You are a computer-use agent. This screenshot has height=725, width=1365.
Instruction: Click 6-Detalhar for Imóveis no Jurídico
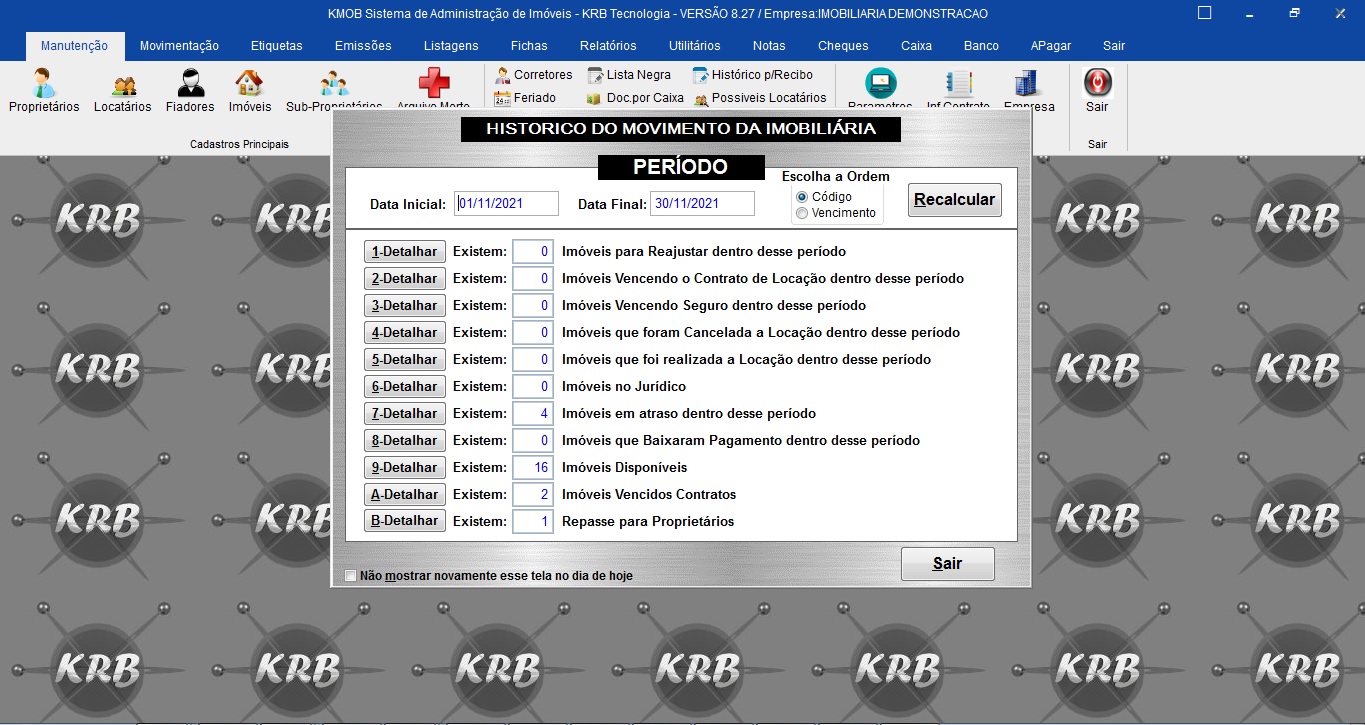(405, 387)
